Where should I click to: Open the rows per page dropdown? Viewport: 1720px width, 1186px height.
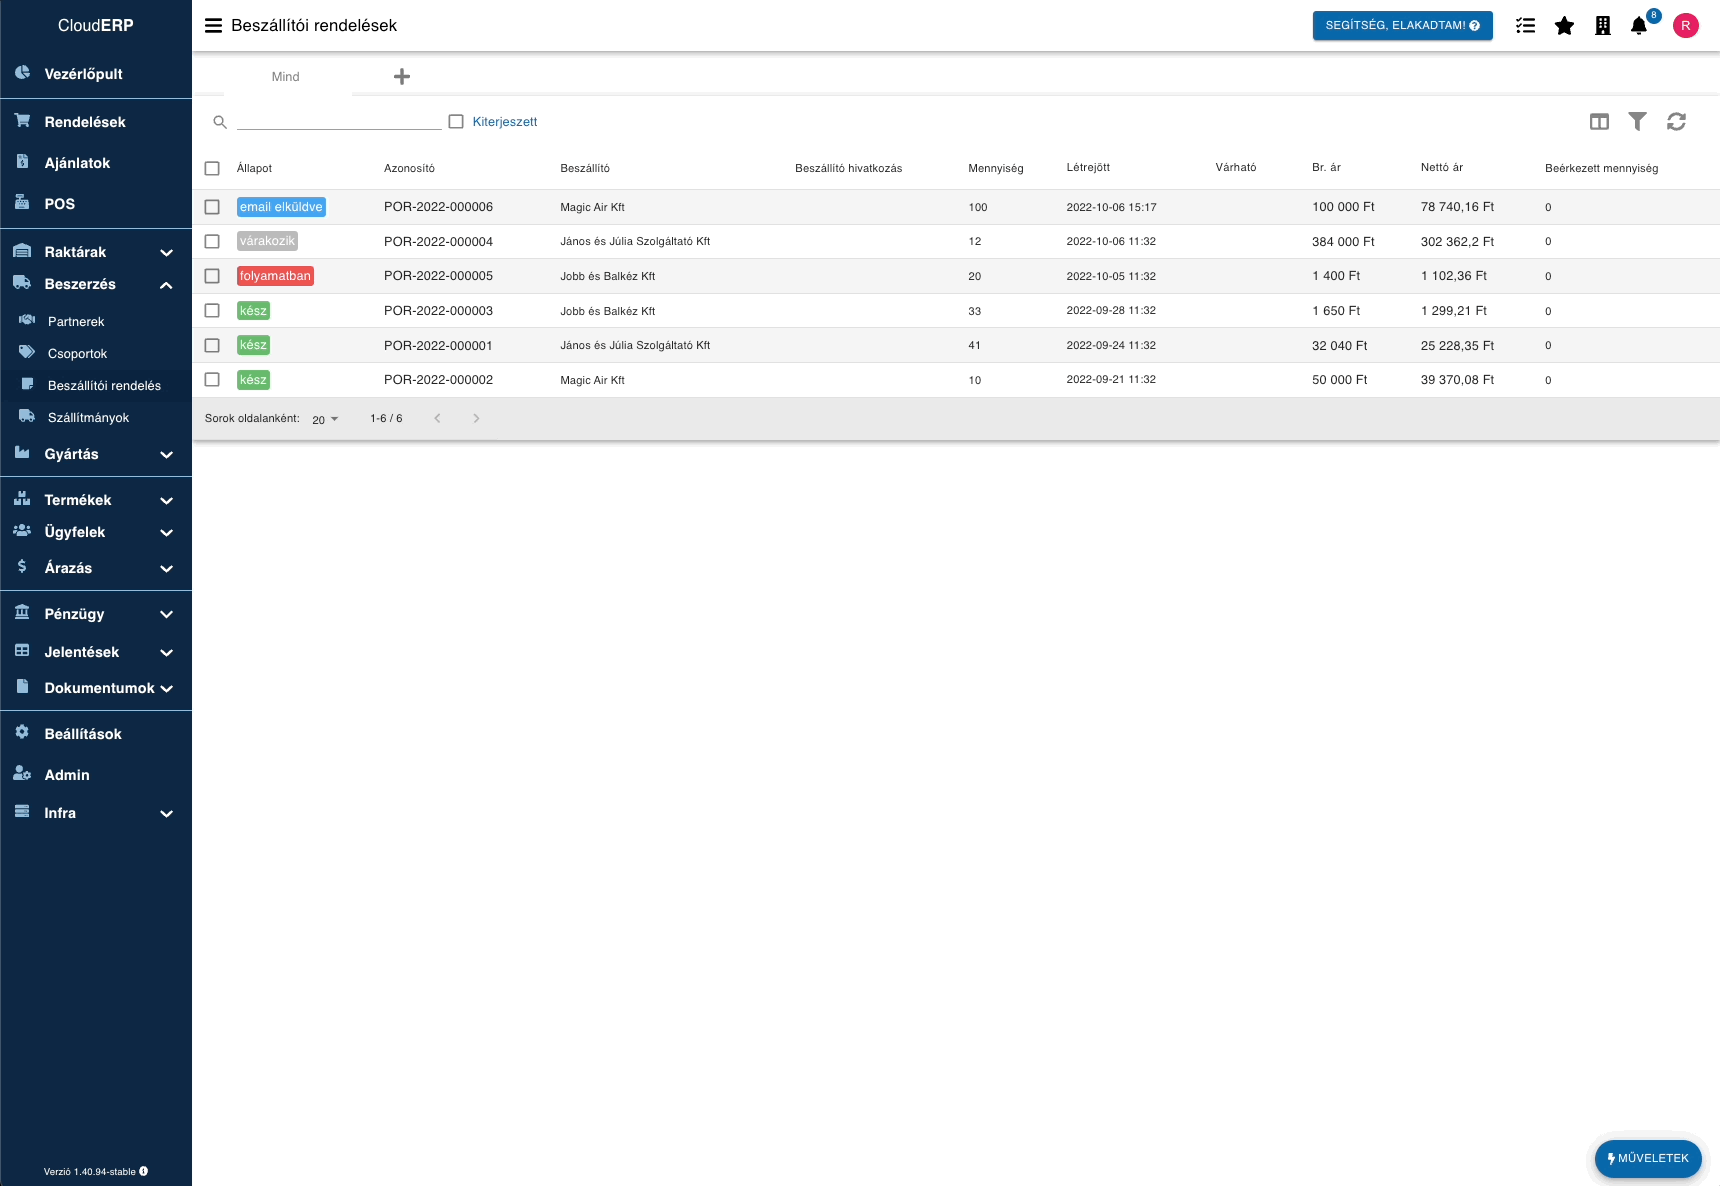pos(325,419)
